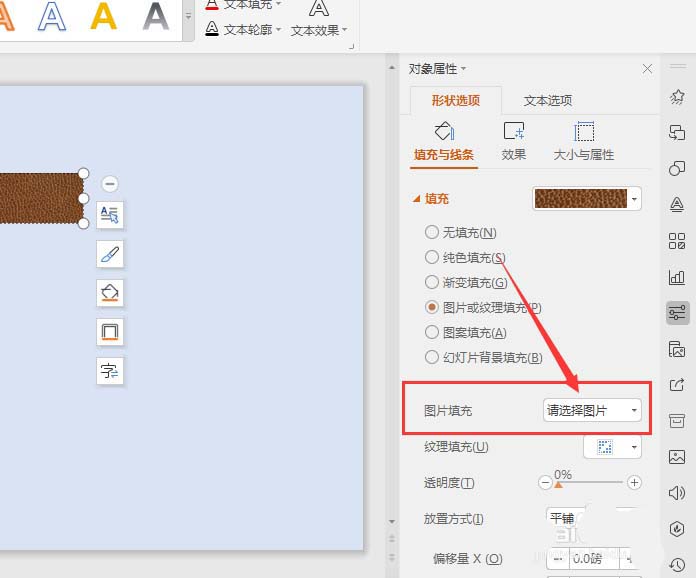This screenshot has height=578, width=696.
Task: Click the shape outline floating icon
Action: pyautogui.click(x=110, y=332)
